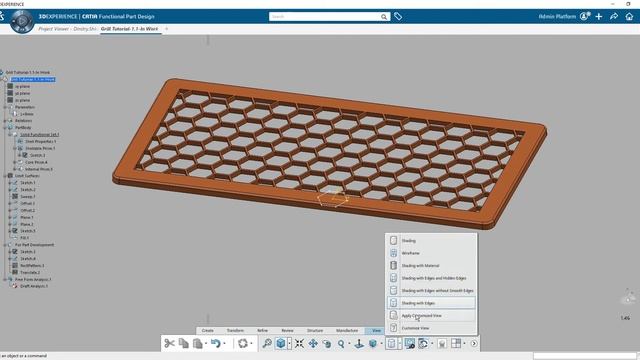
Task: Click the Paste icon in bottom toolbar
Action: tap(198, 343)
